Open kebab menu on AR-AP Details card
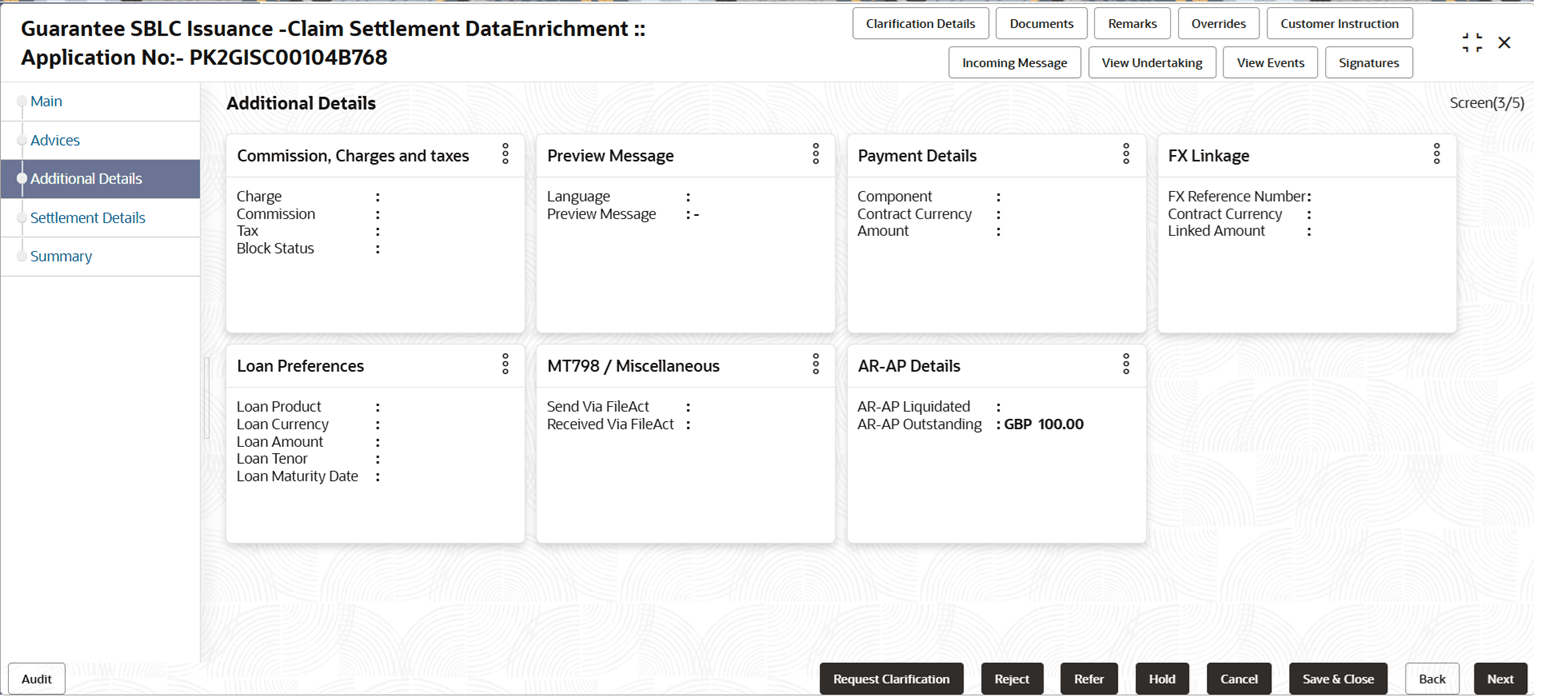The width and height of the screenshot is (1542, 697). (x=1126, y=364)
